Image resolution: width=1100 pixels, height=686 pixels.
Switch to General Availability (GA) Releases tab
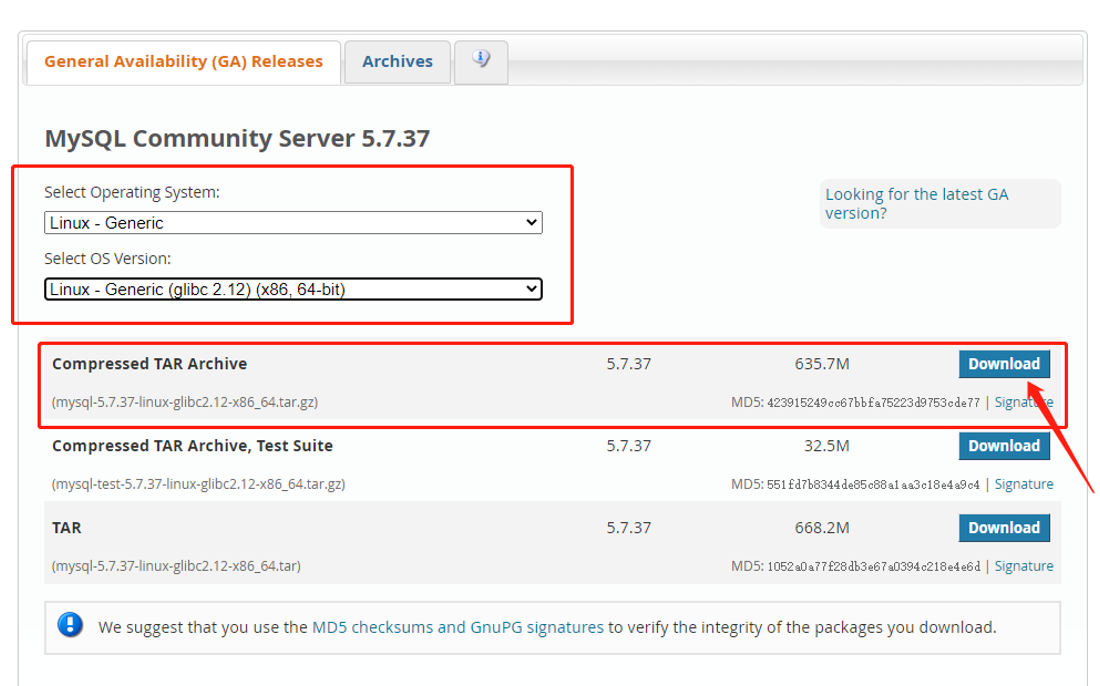click(183, 62)
